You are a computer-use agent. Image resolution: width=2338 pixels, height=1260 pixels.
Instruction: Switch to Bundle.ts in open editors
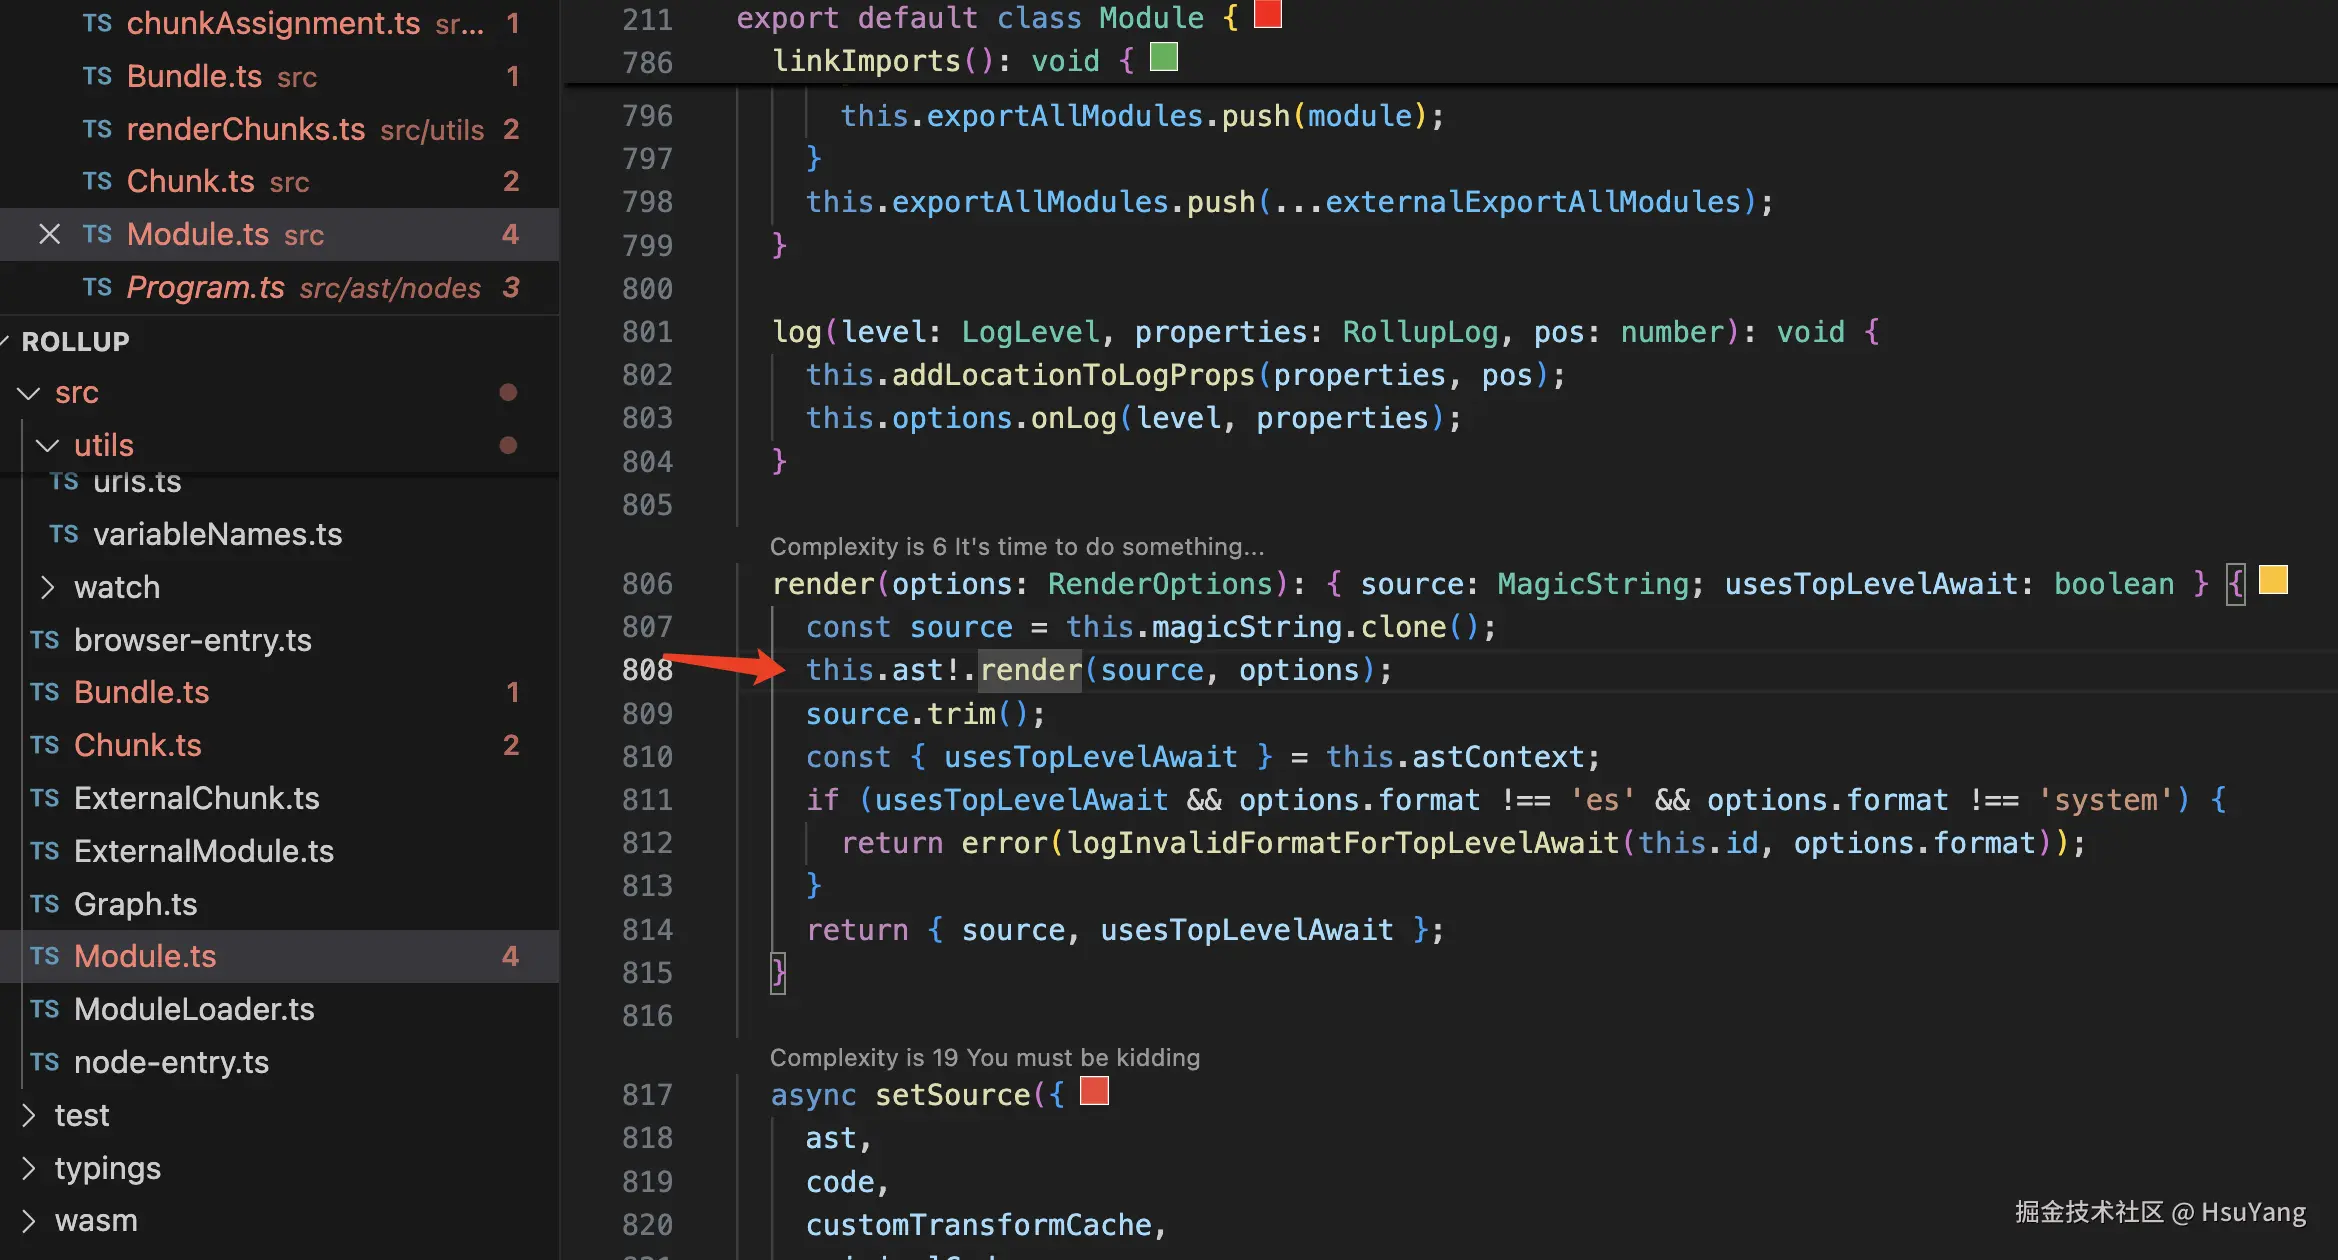coord(194,76)
